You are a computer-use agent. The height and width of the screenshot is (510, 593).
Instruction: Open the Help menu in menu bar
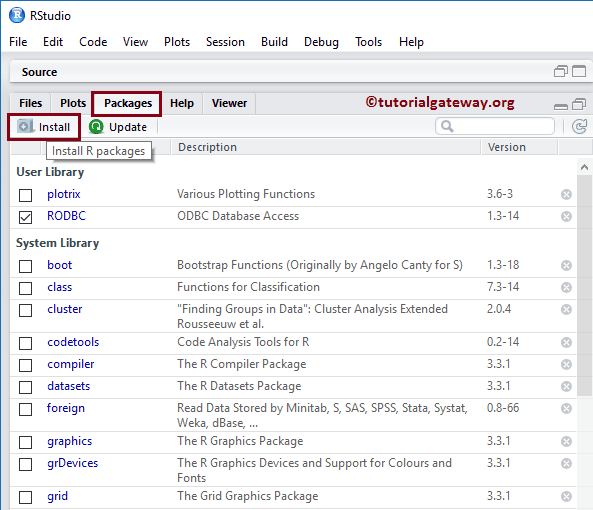pyautogui.click(x=411, y=42)
